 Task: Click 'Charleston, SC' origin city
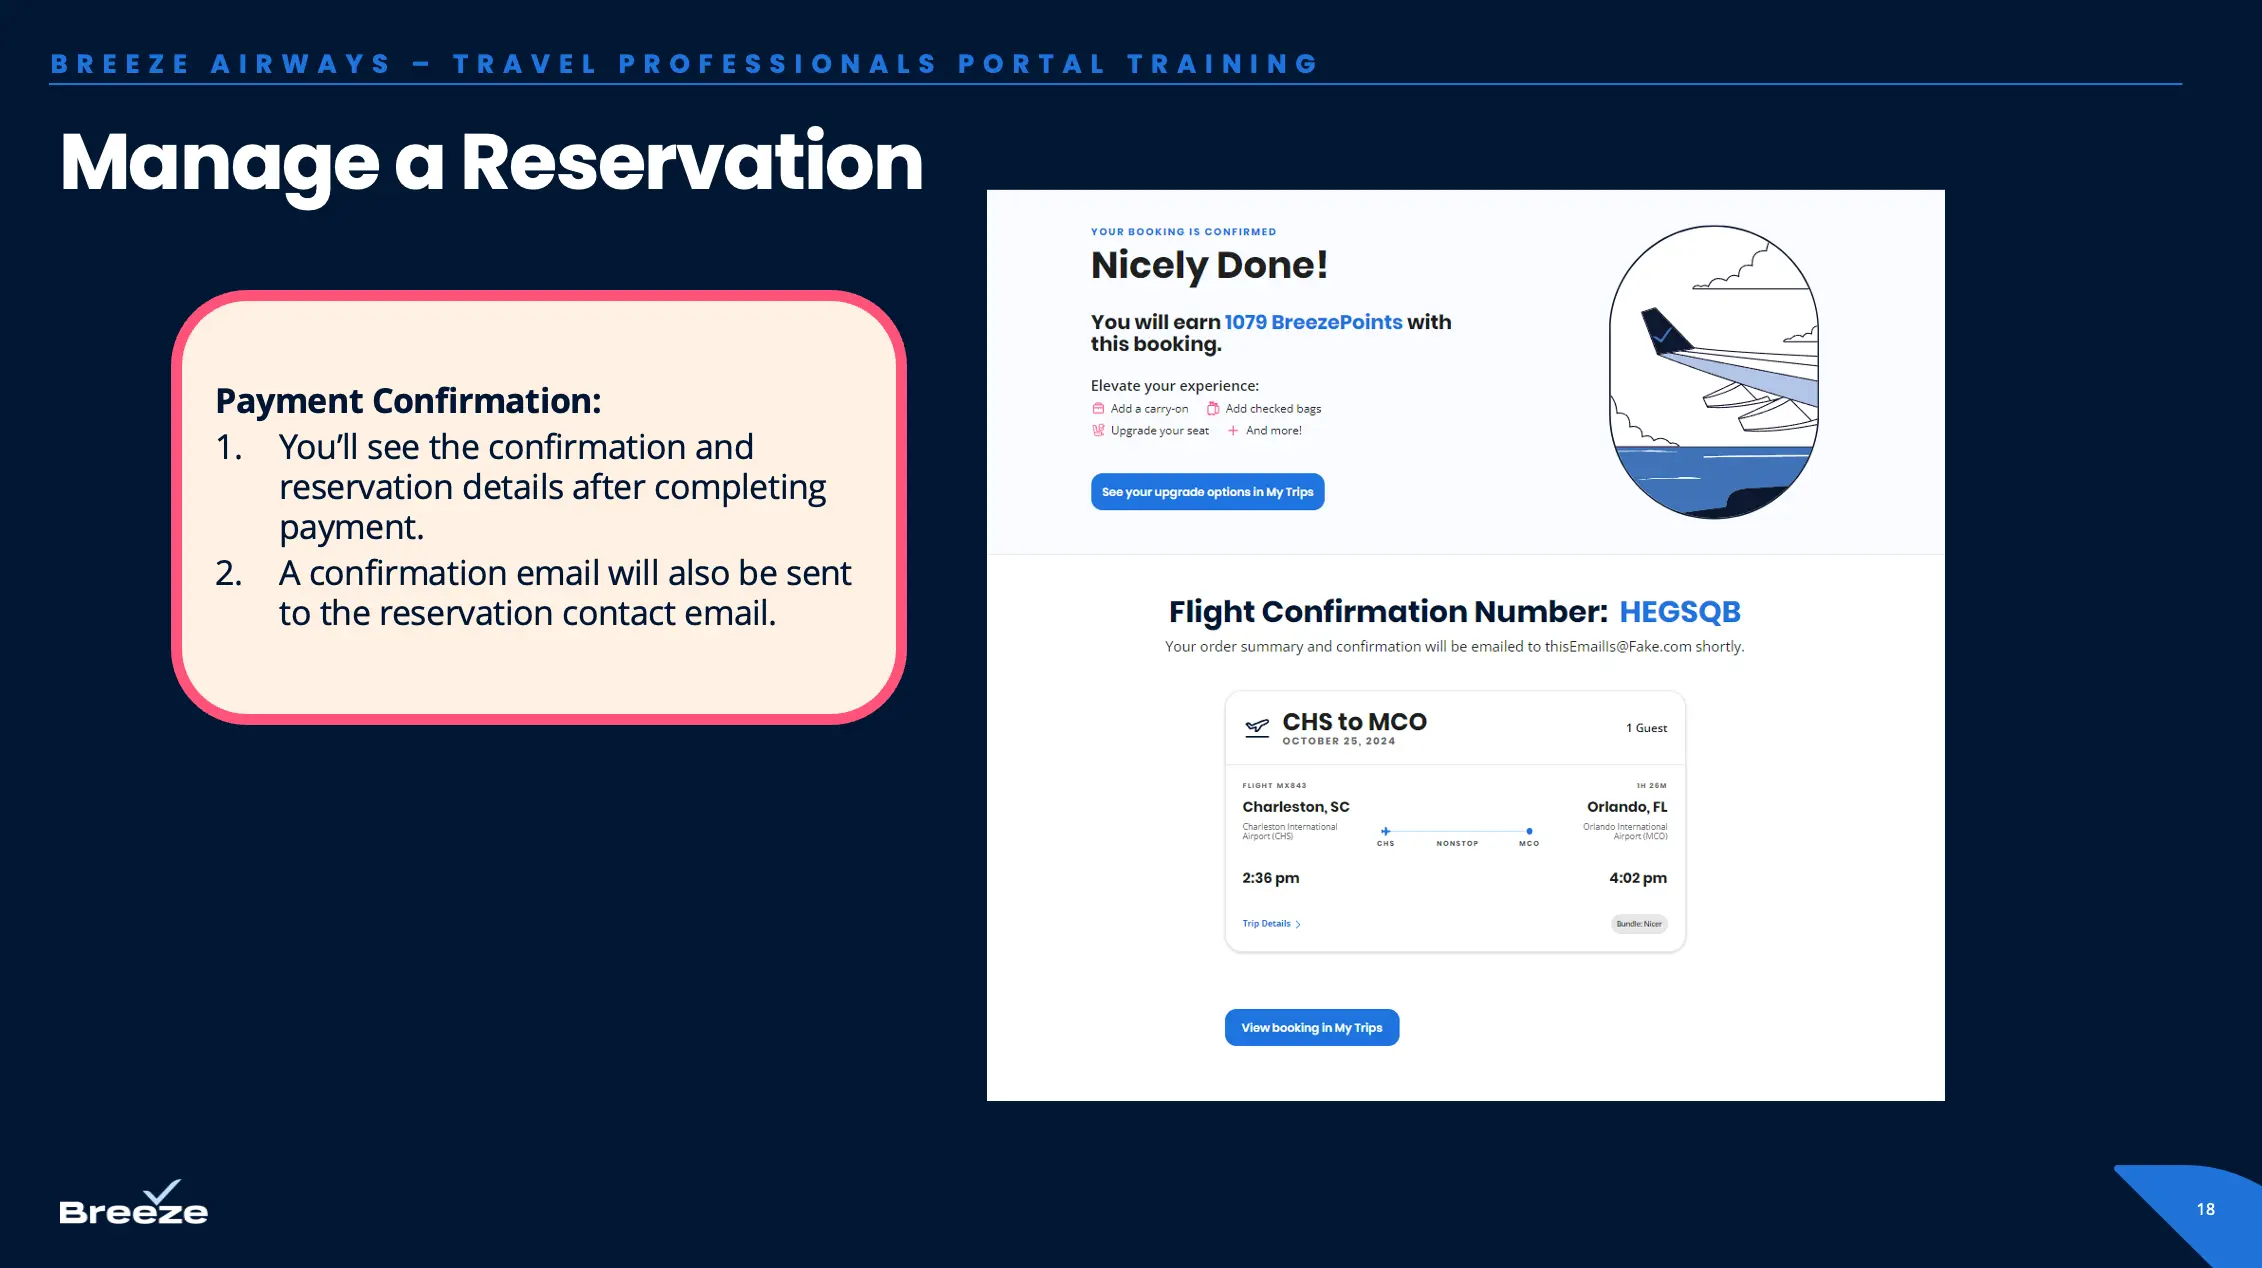point(1295,807)
